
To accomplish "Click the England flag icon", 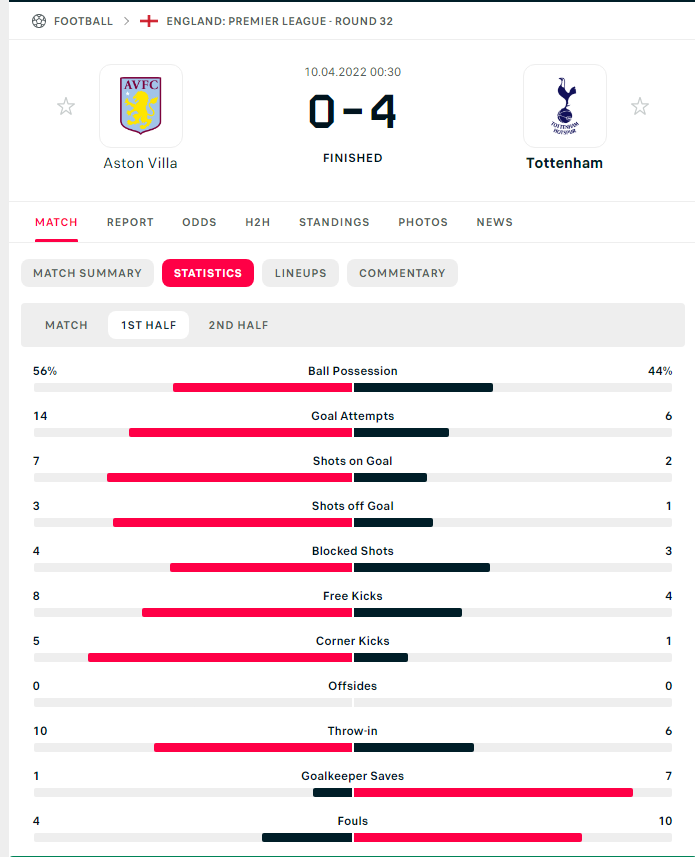I will (x=149, y=21).
